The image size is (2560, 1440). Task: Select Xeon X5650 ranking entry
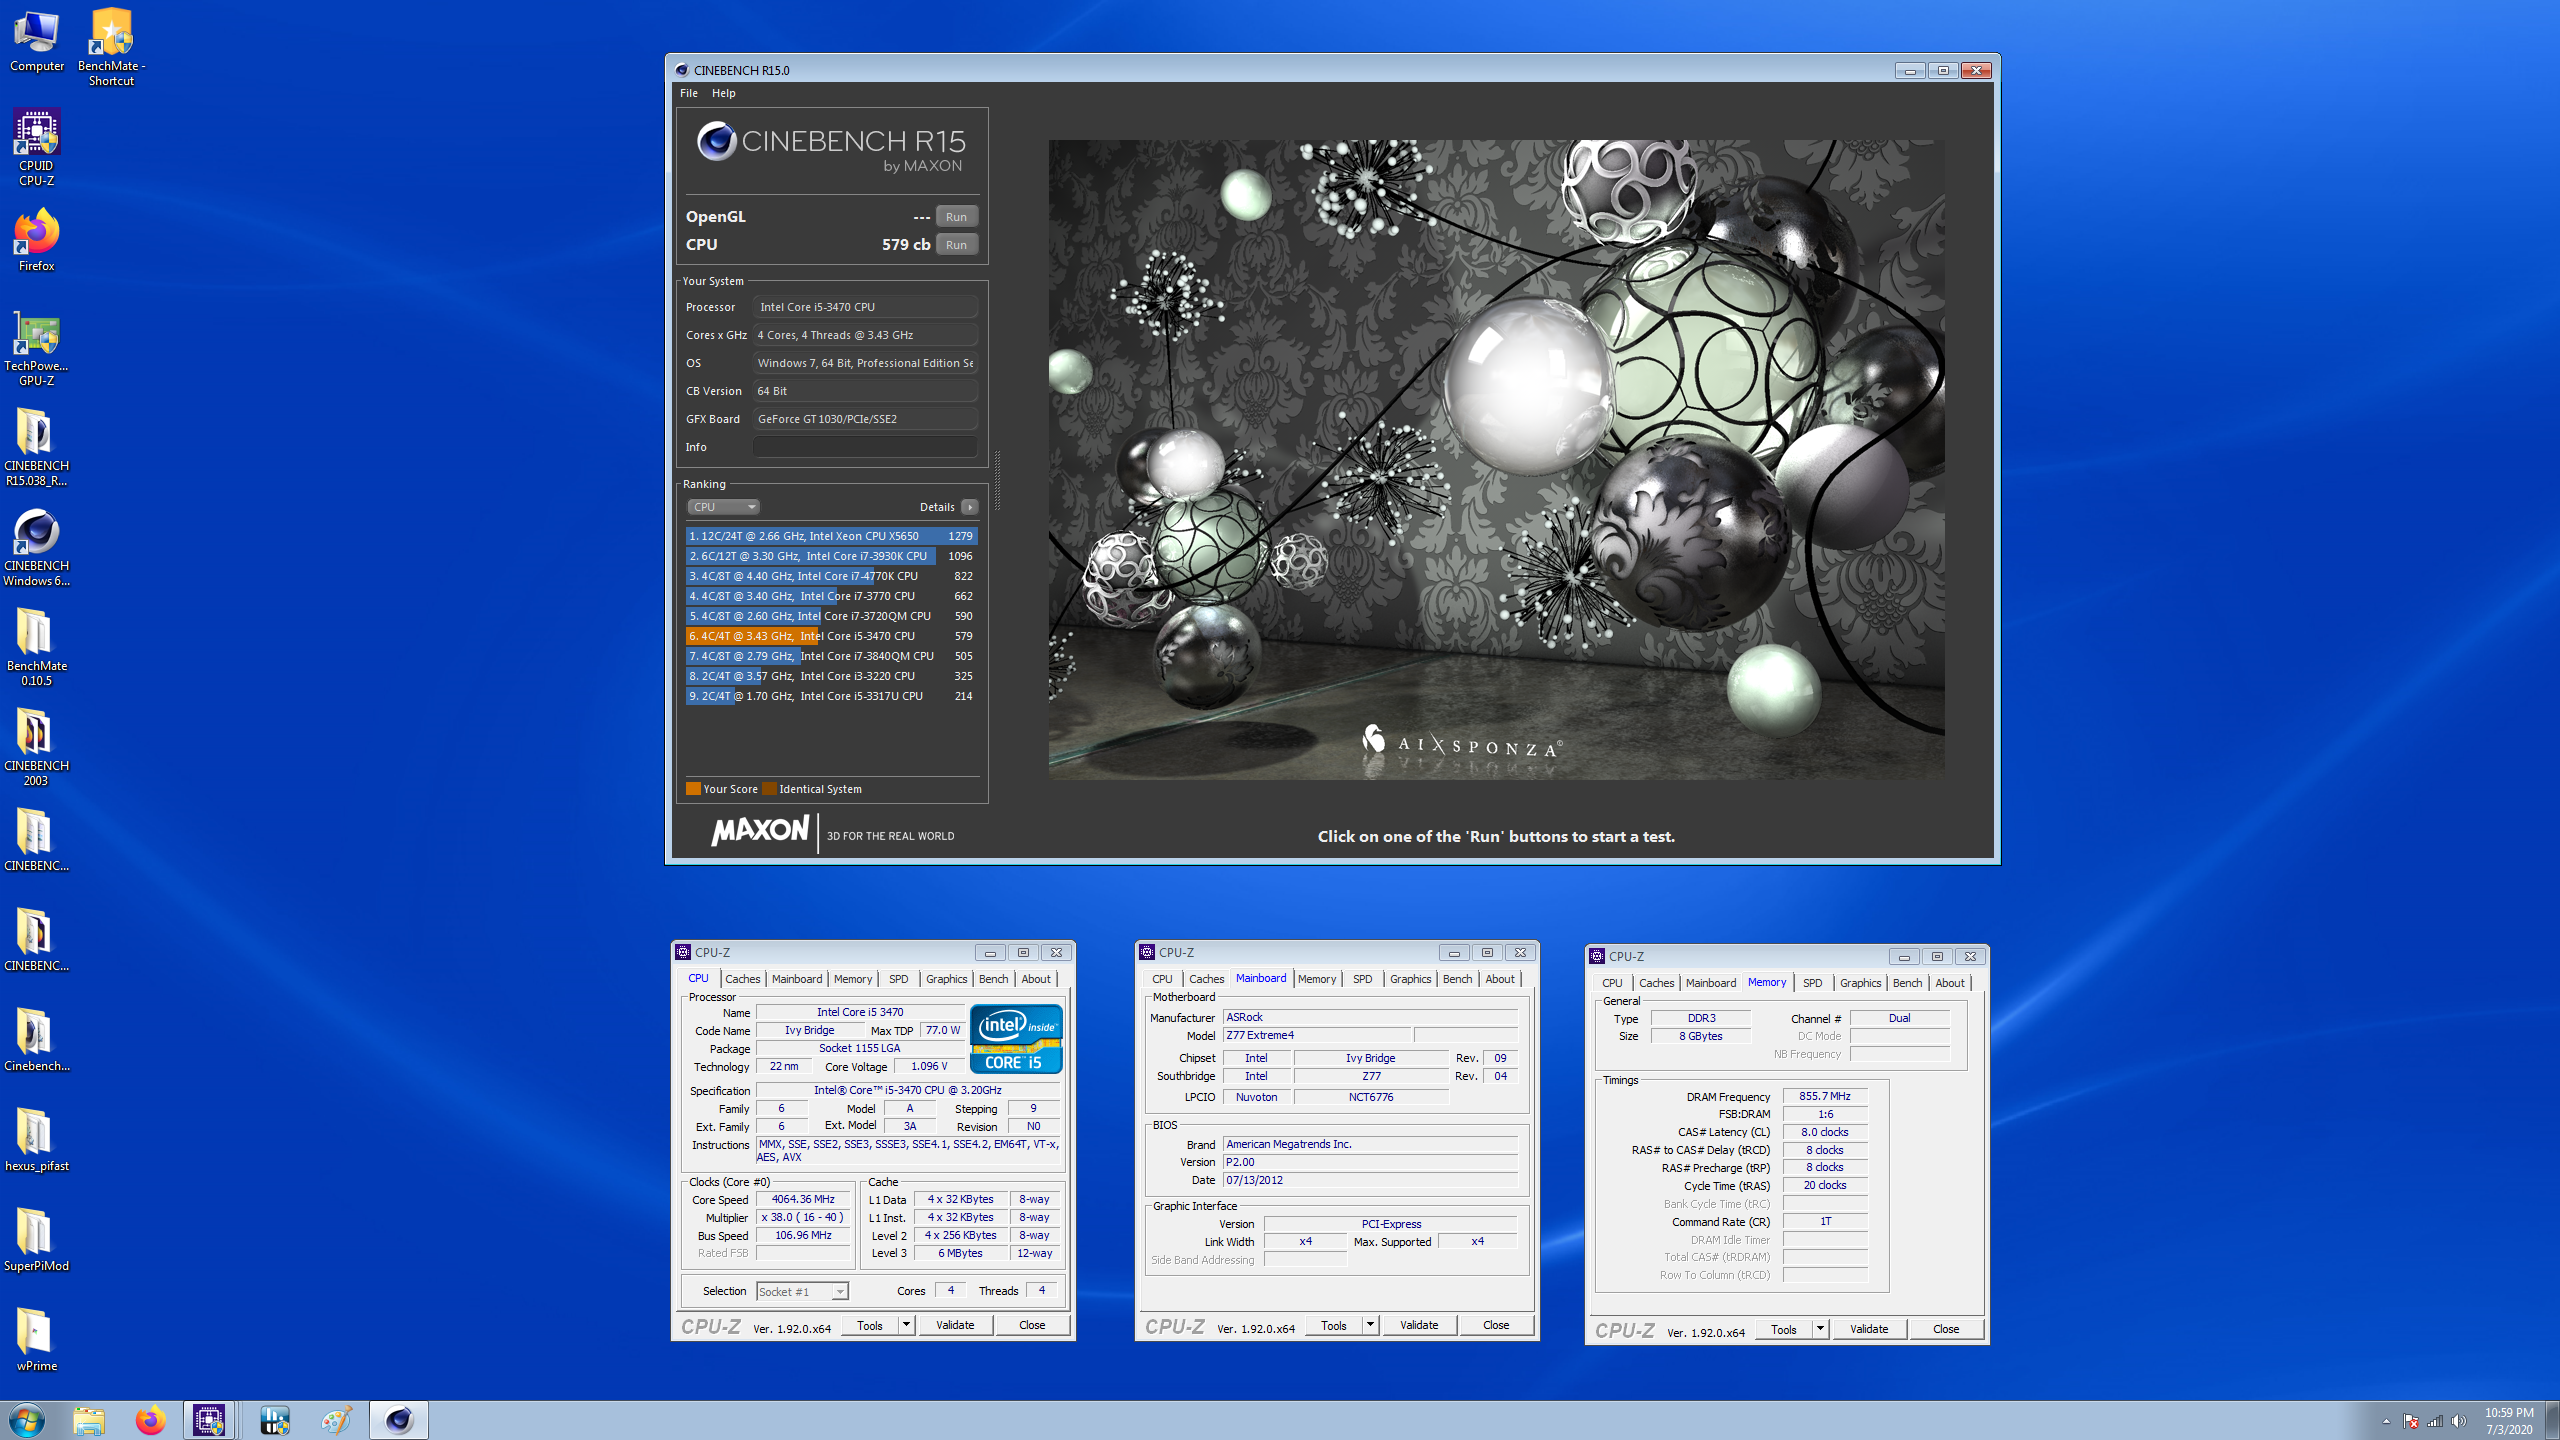831,536
